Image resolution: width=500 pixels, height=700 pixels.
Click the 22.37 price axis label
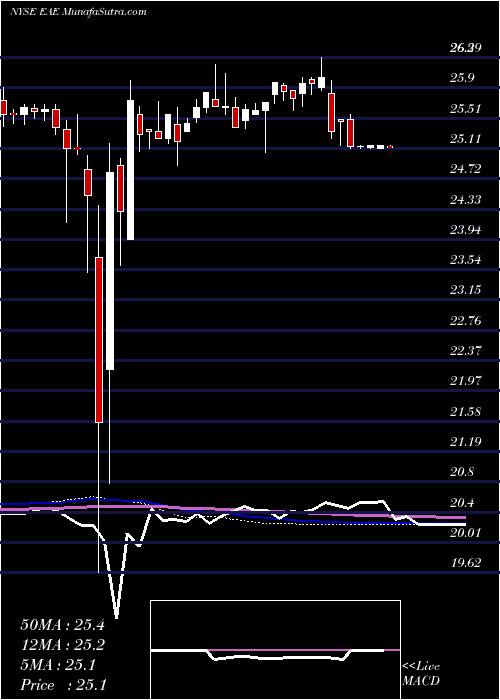[465, 350]
